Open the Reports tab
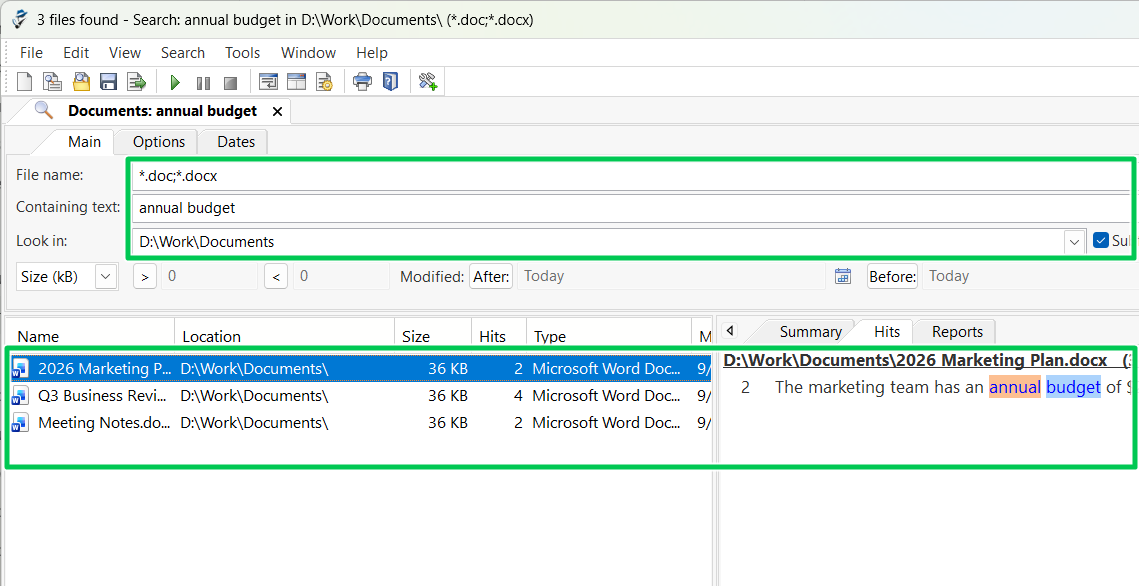The image size is (1139, 586). pyautogui.click(x=957, y=332)
